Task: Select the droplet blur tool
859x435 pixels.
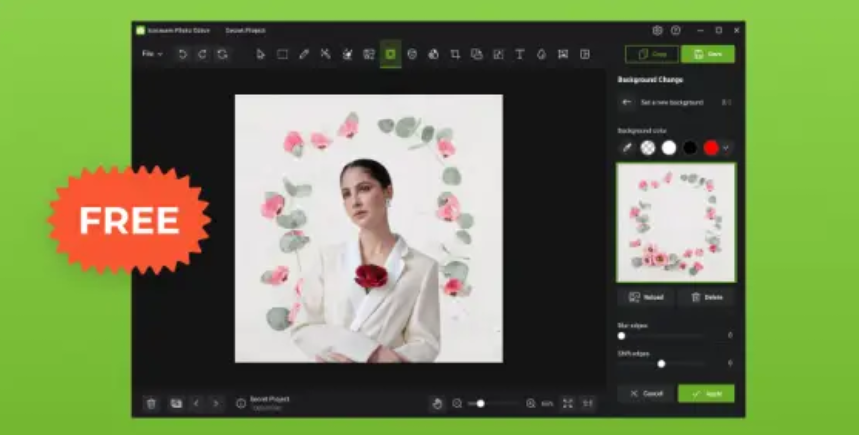Action: coord(541,54)
